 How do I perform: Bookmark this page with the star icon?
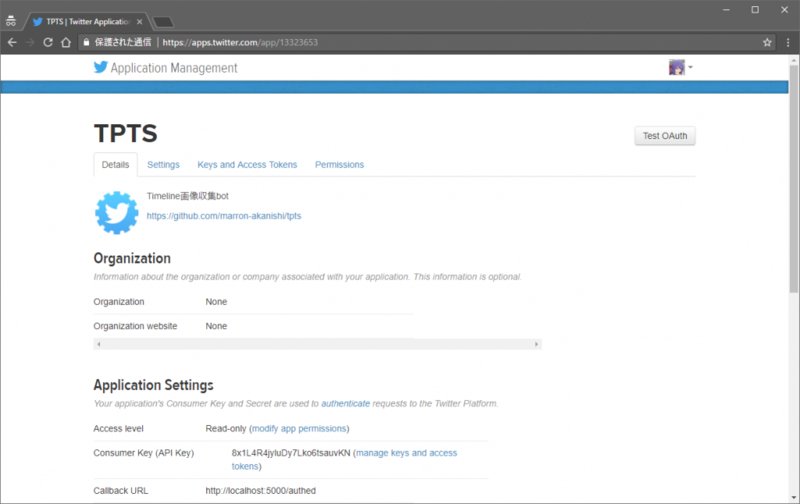point(767,42)
